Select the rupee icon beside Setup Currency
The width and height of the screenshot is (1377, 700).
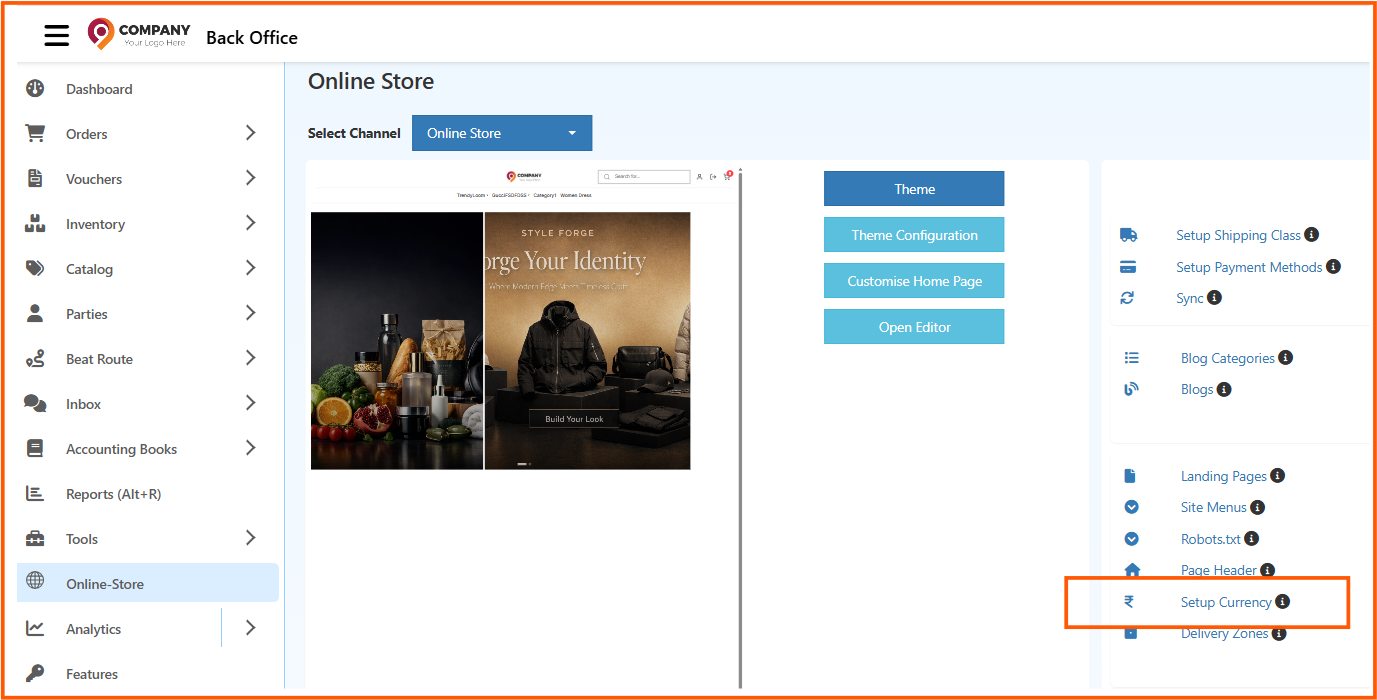click(x=1131, y=601)
